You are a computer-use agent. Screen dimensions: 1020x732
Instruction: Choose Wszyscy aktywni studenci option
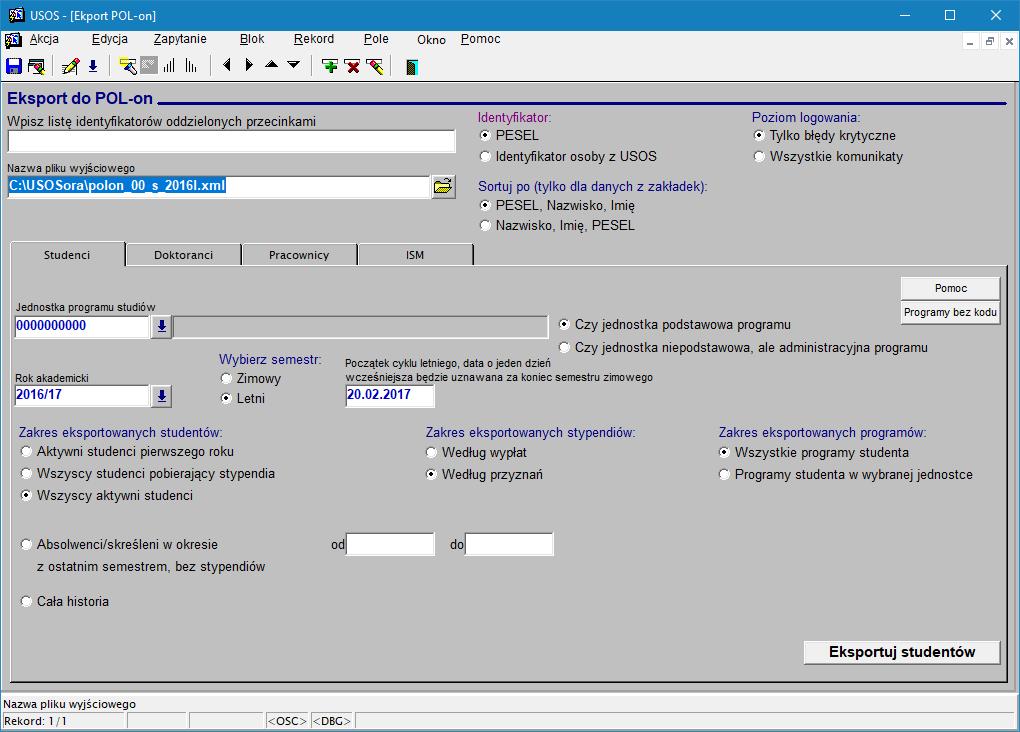pyautogui.click(x=26, y=495)
